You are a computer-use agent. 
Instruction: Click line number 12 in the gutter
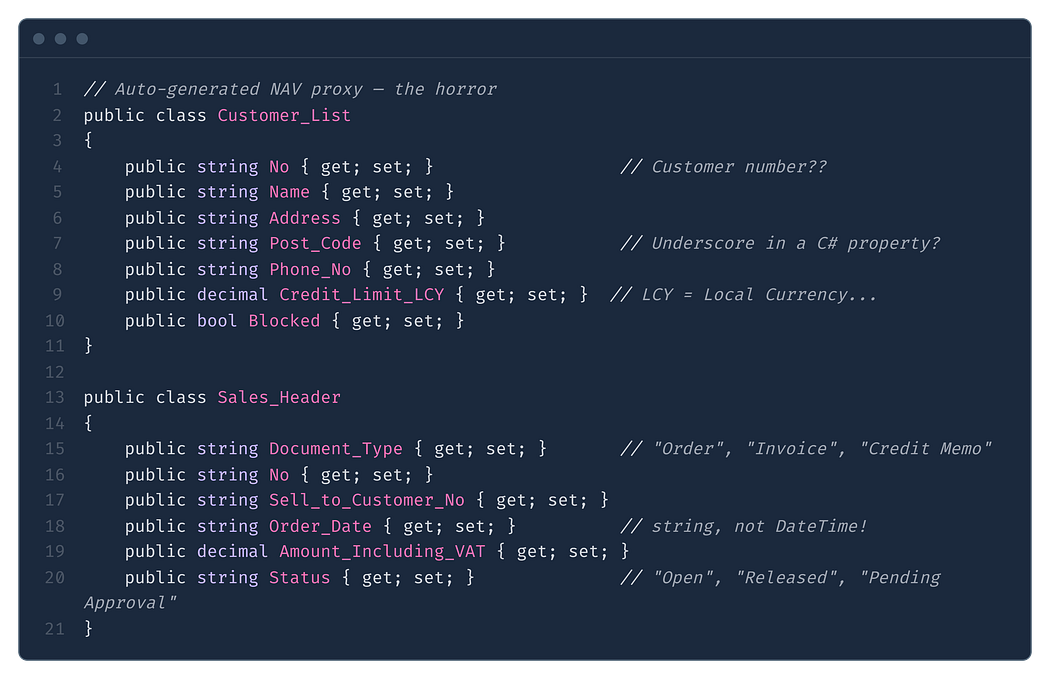coord(55,372)
